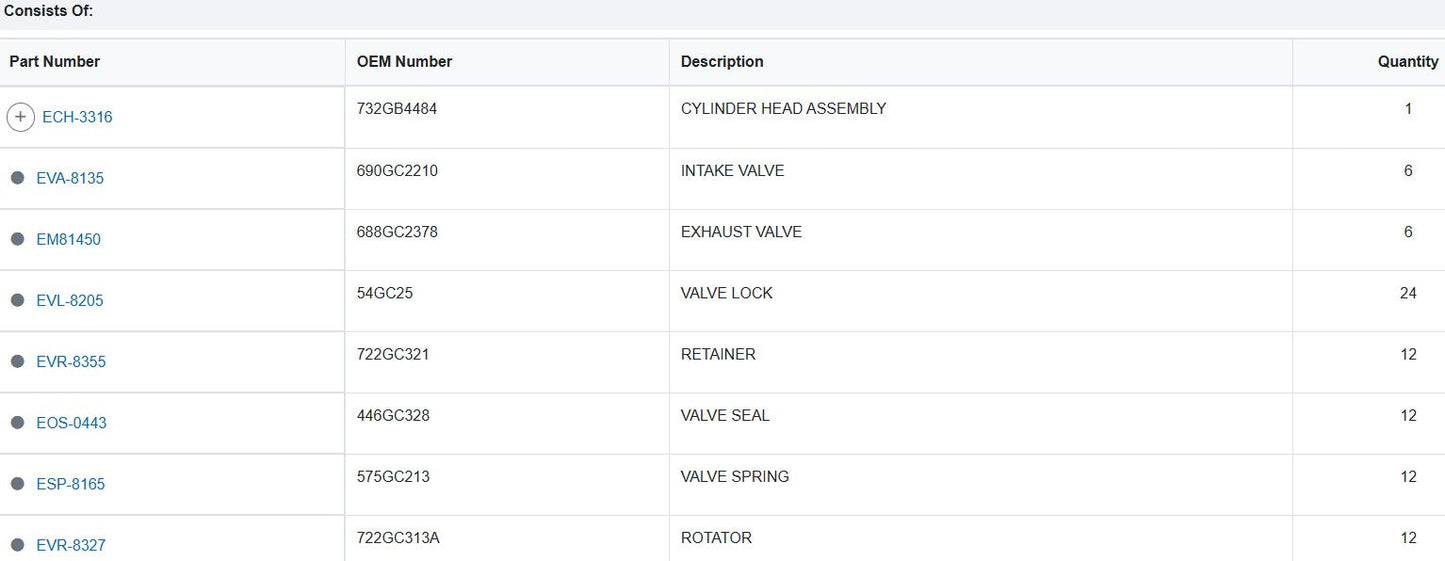Screen dimensions: 1445x561
Task: Click the gray bullet beside EVR-8355
Action: tap(17, 361)
